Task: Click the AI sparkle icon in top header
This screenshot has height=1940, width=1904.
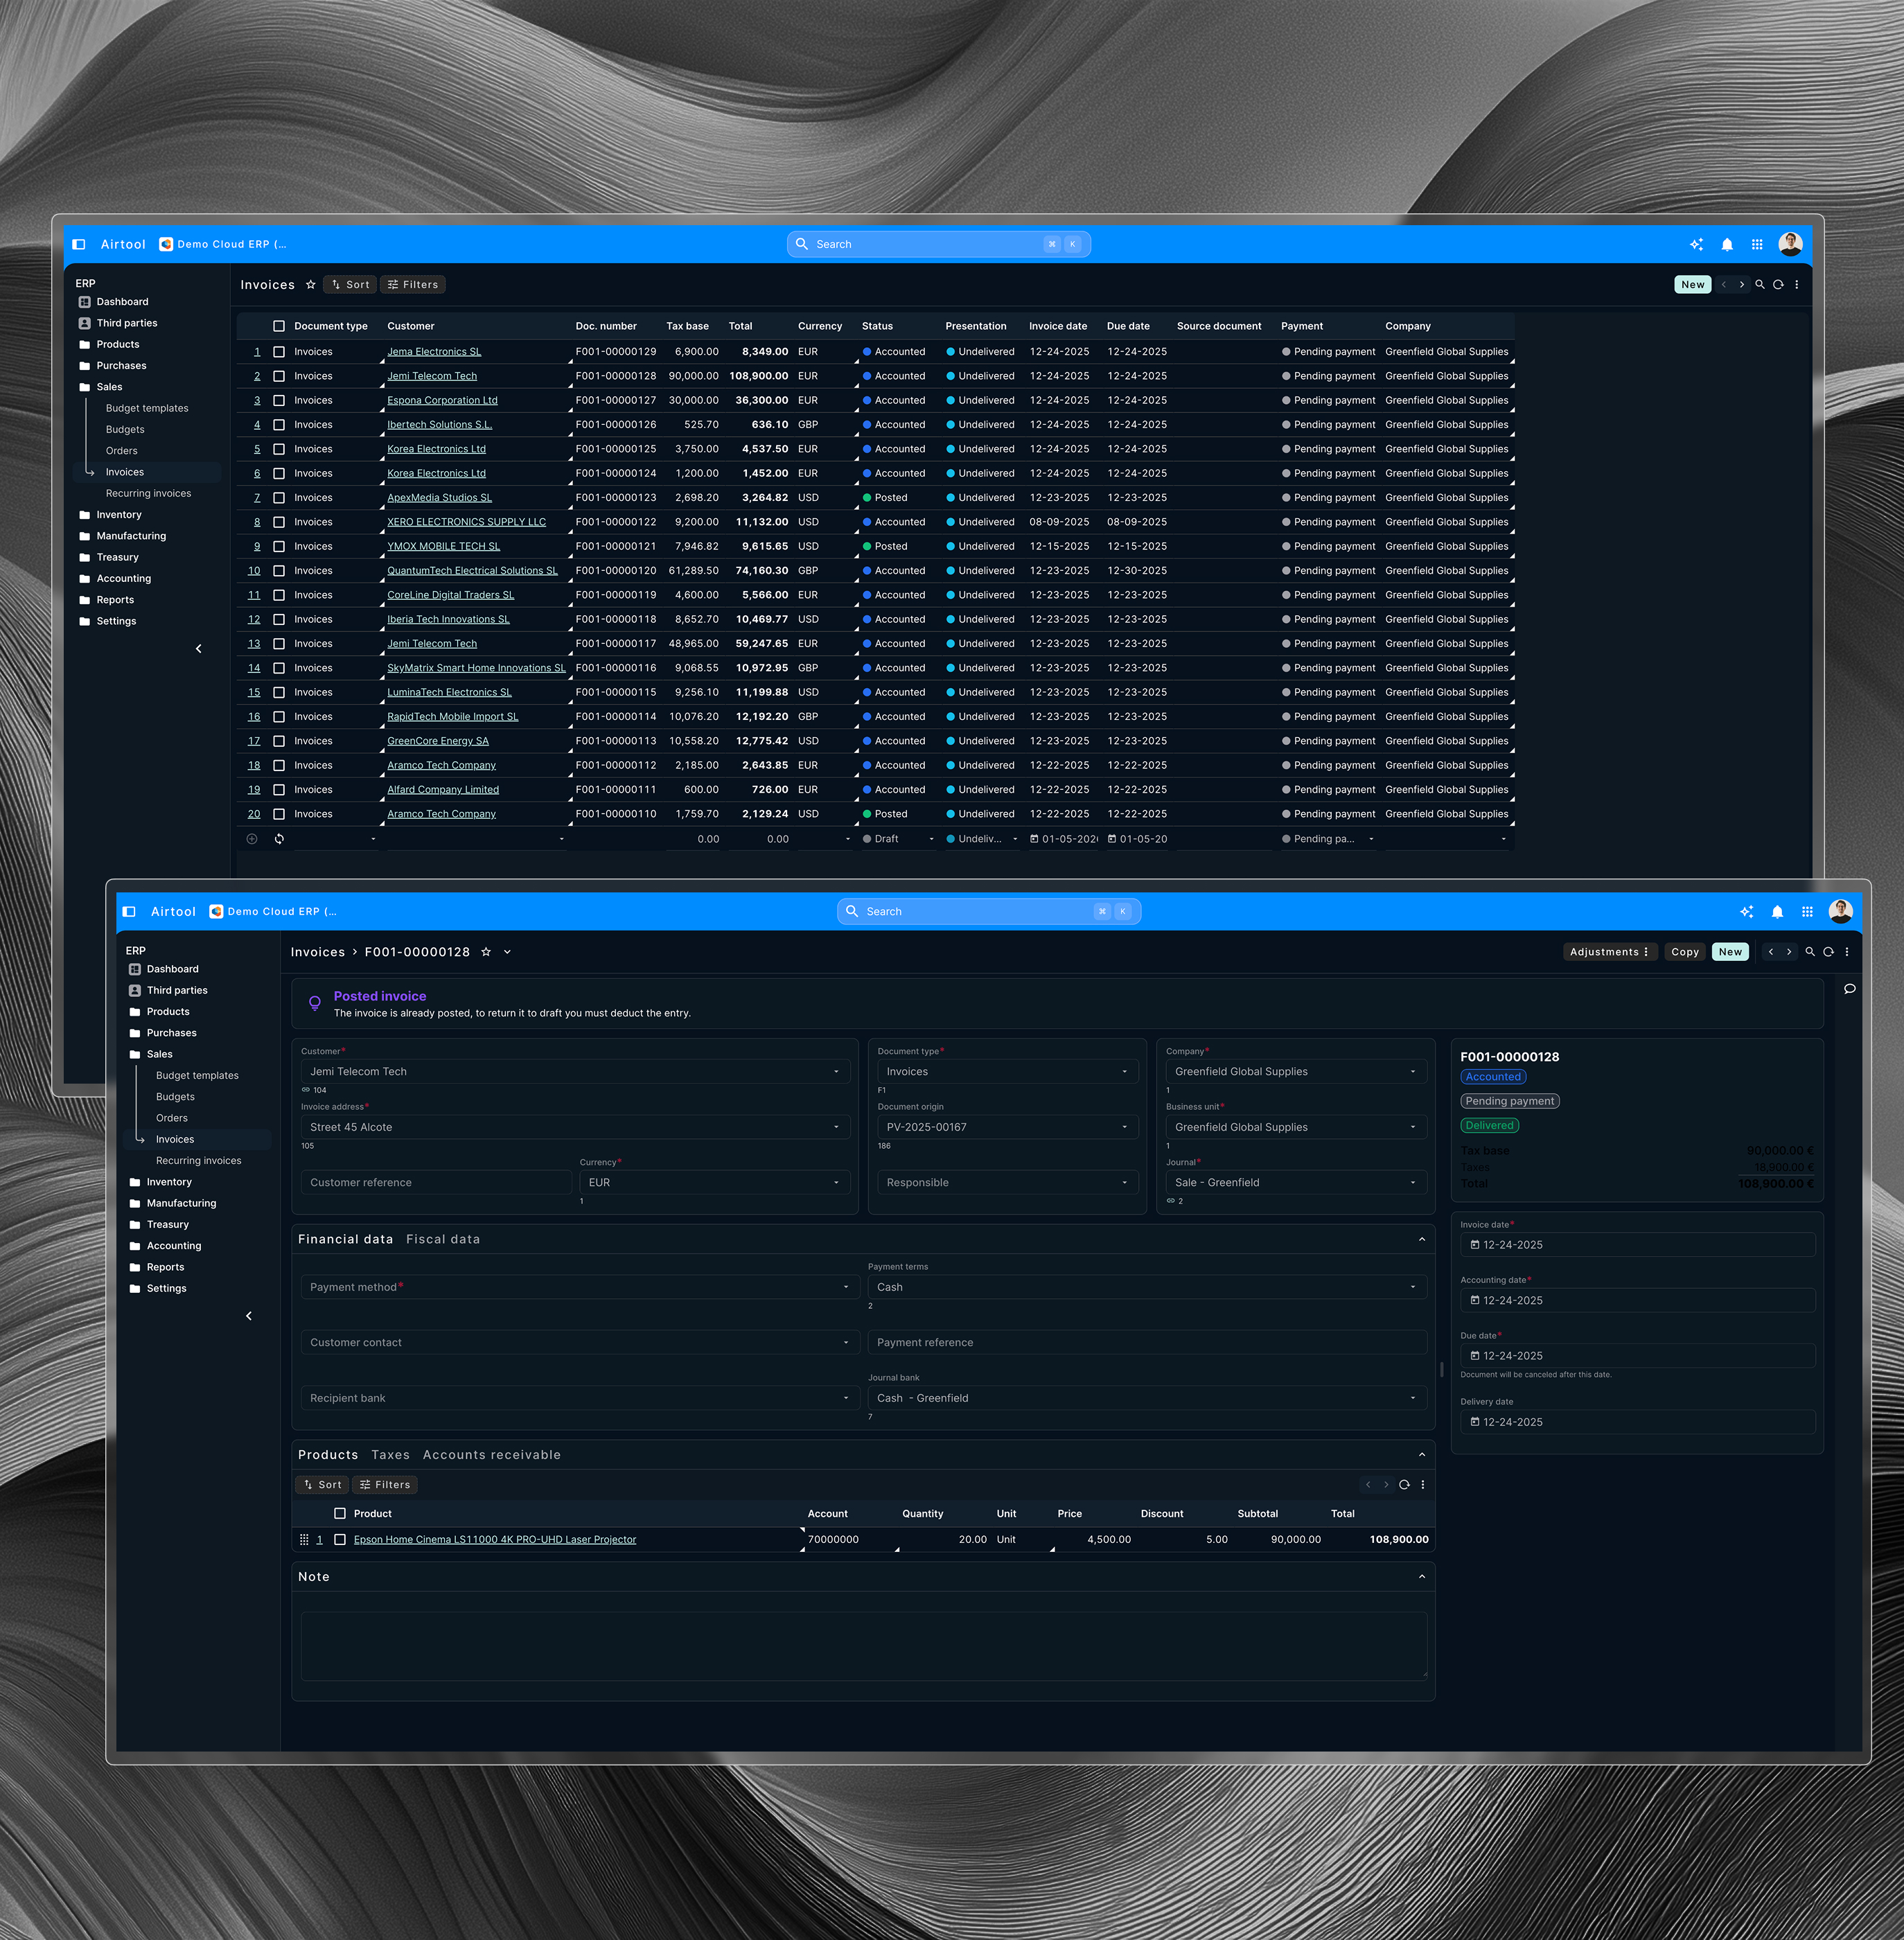Action: 1696,245
